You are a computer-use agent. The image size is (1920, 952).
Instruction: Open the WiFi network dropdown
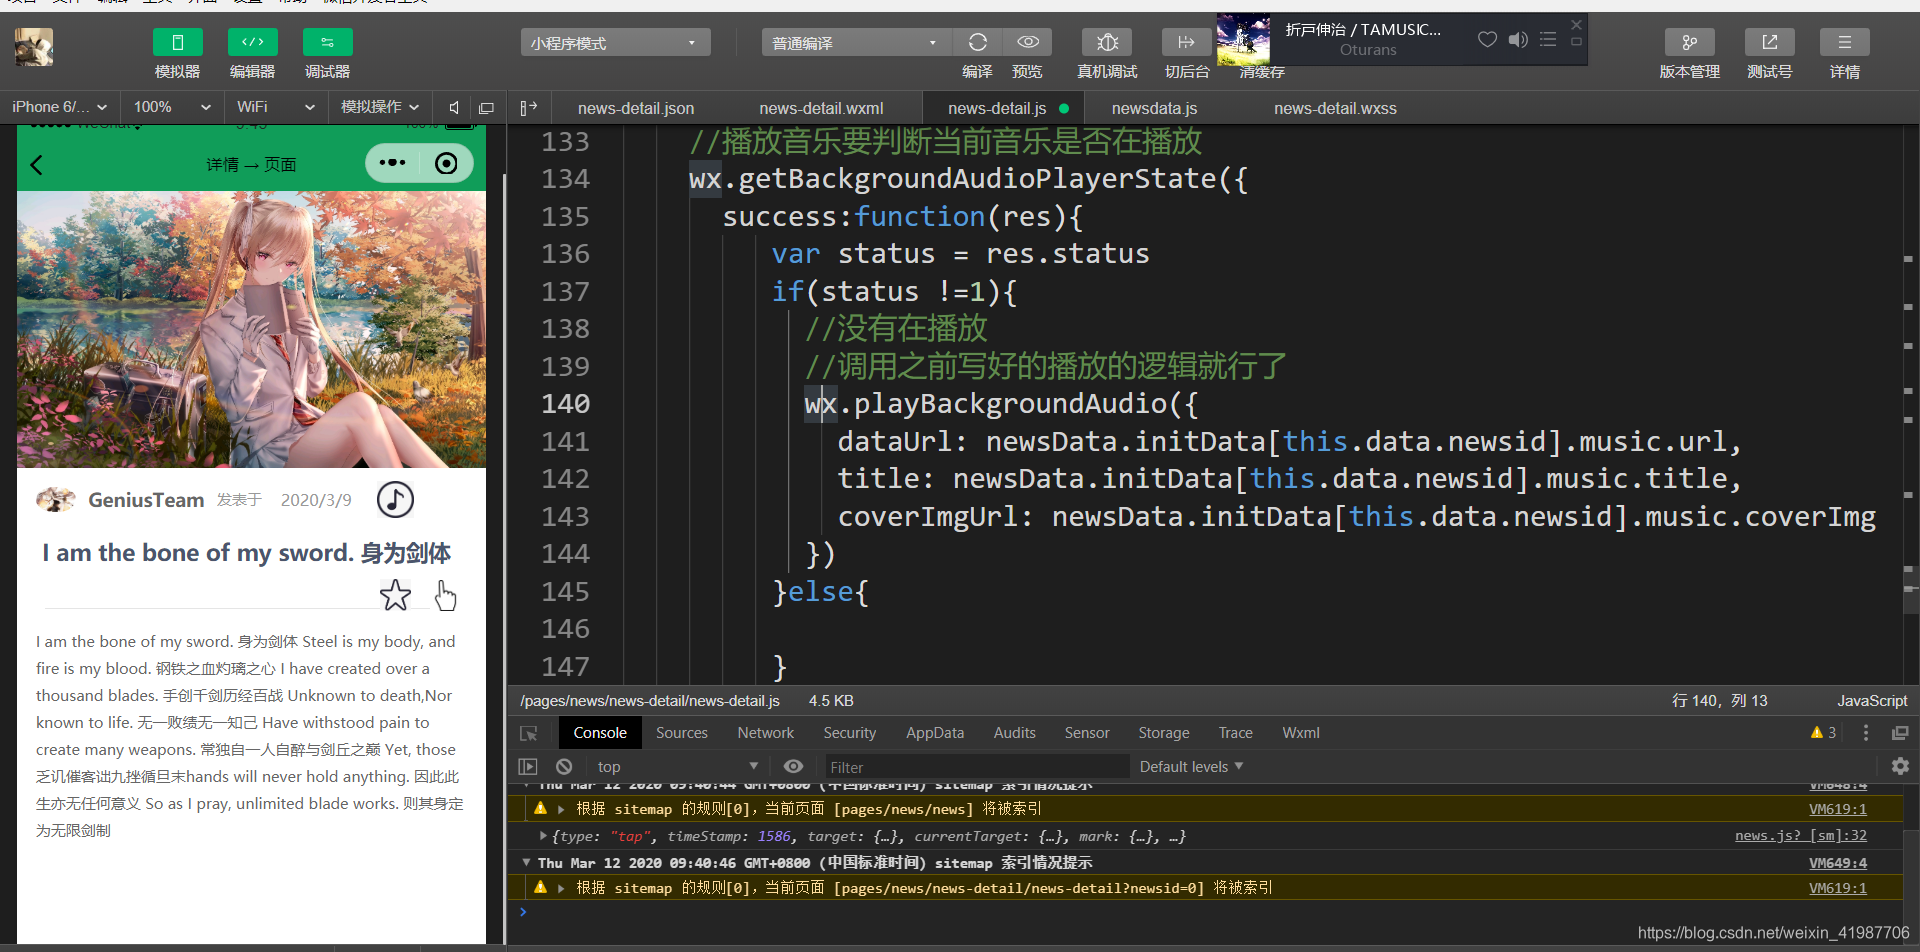[275, 107]
